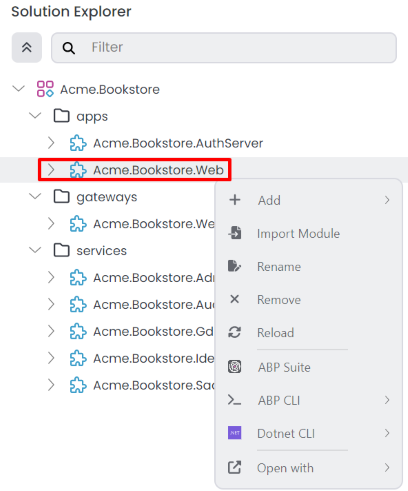Click the ABP Suite icon
This screenshot has width=408, height=491.
click(235, 367)
